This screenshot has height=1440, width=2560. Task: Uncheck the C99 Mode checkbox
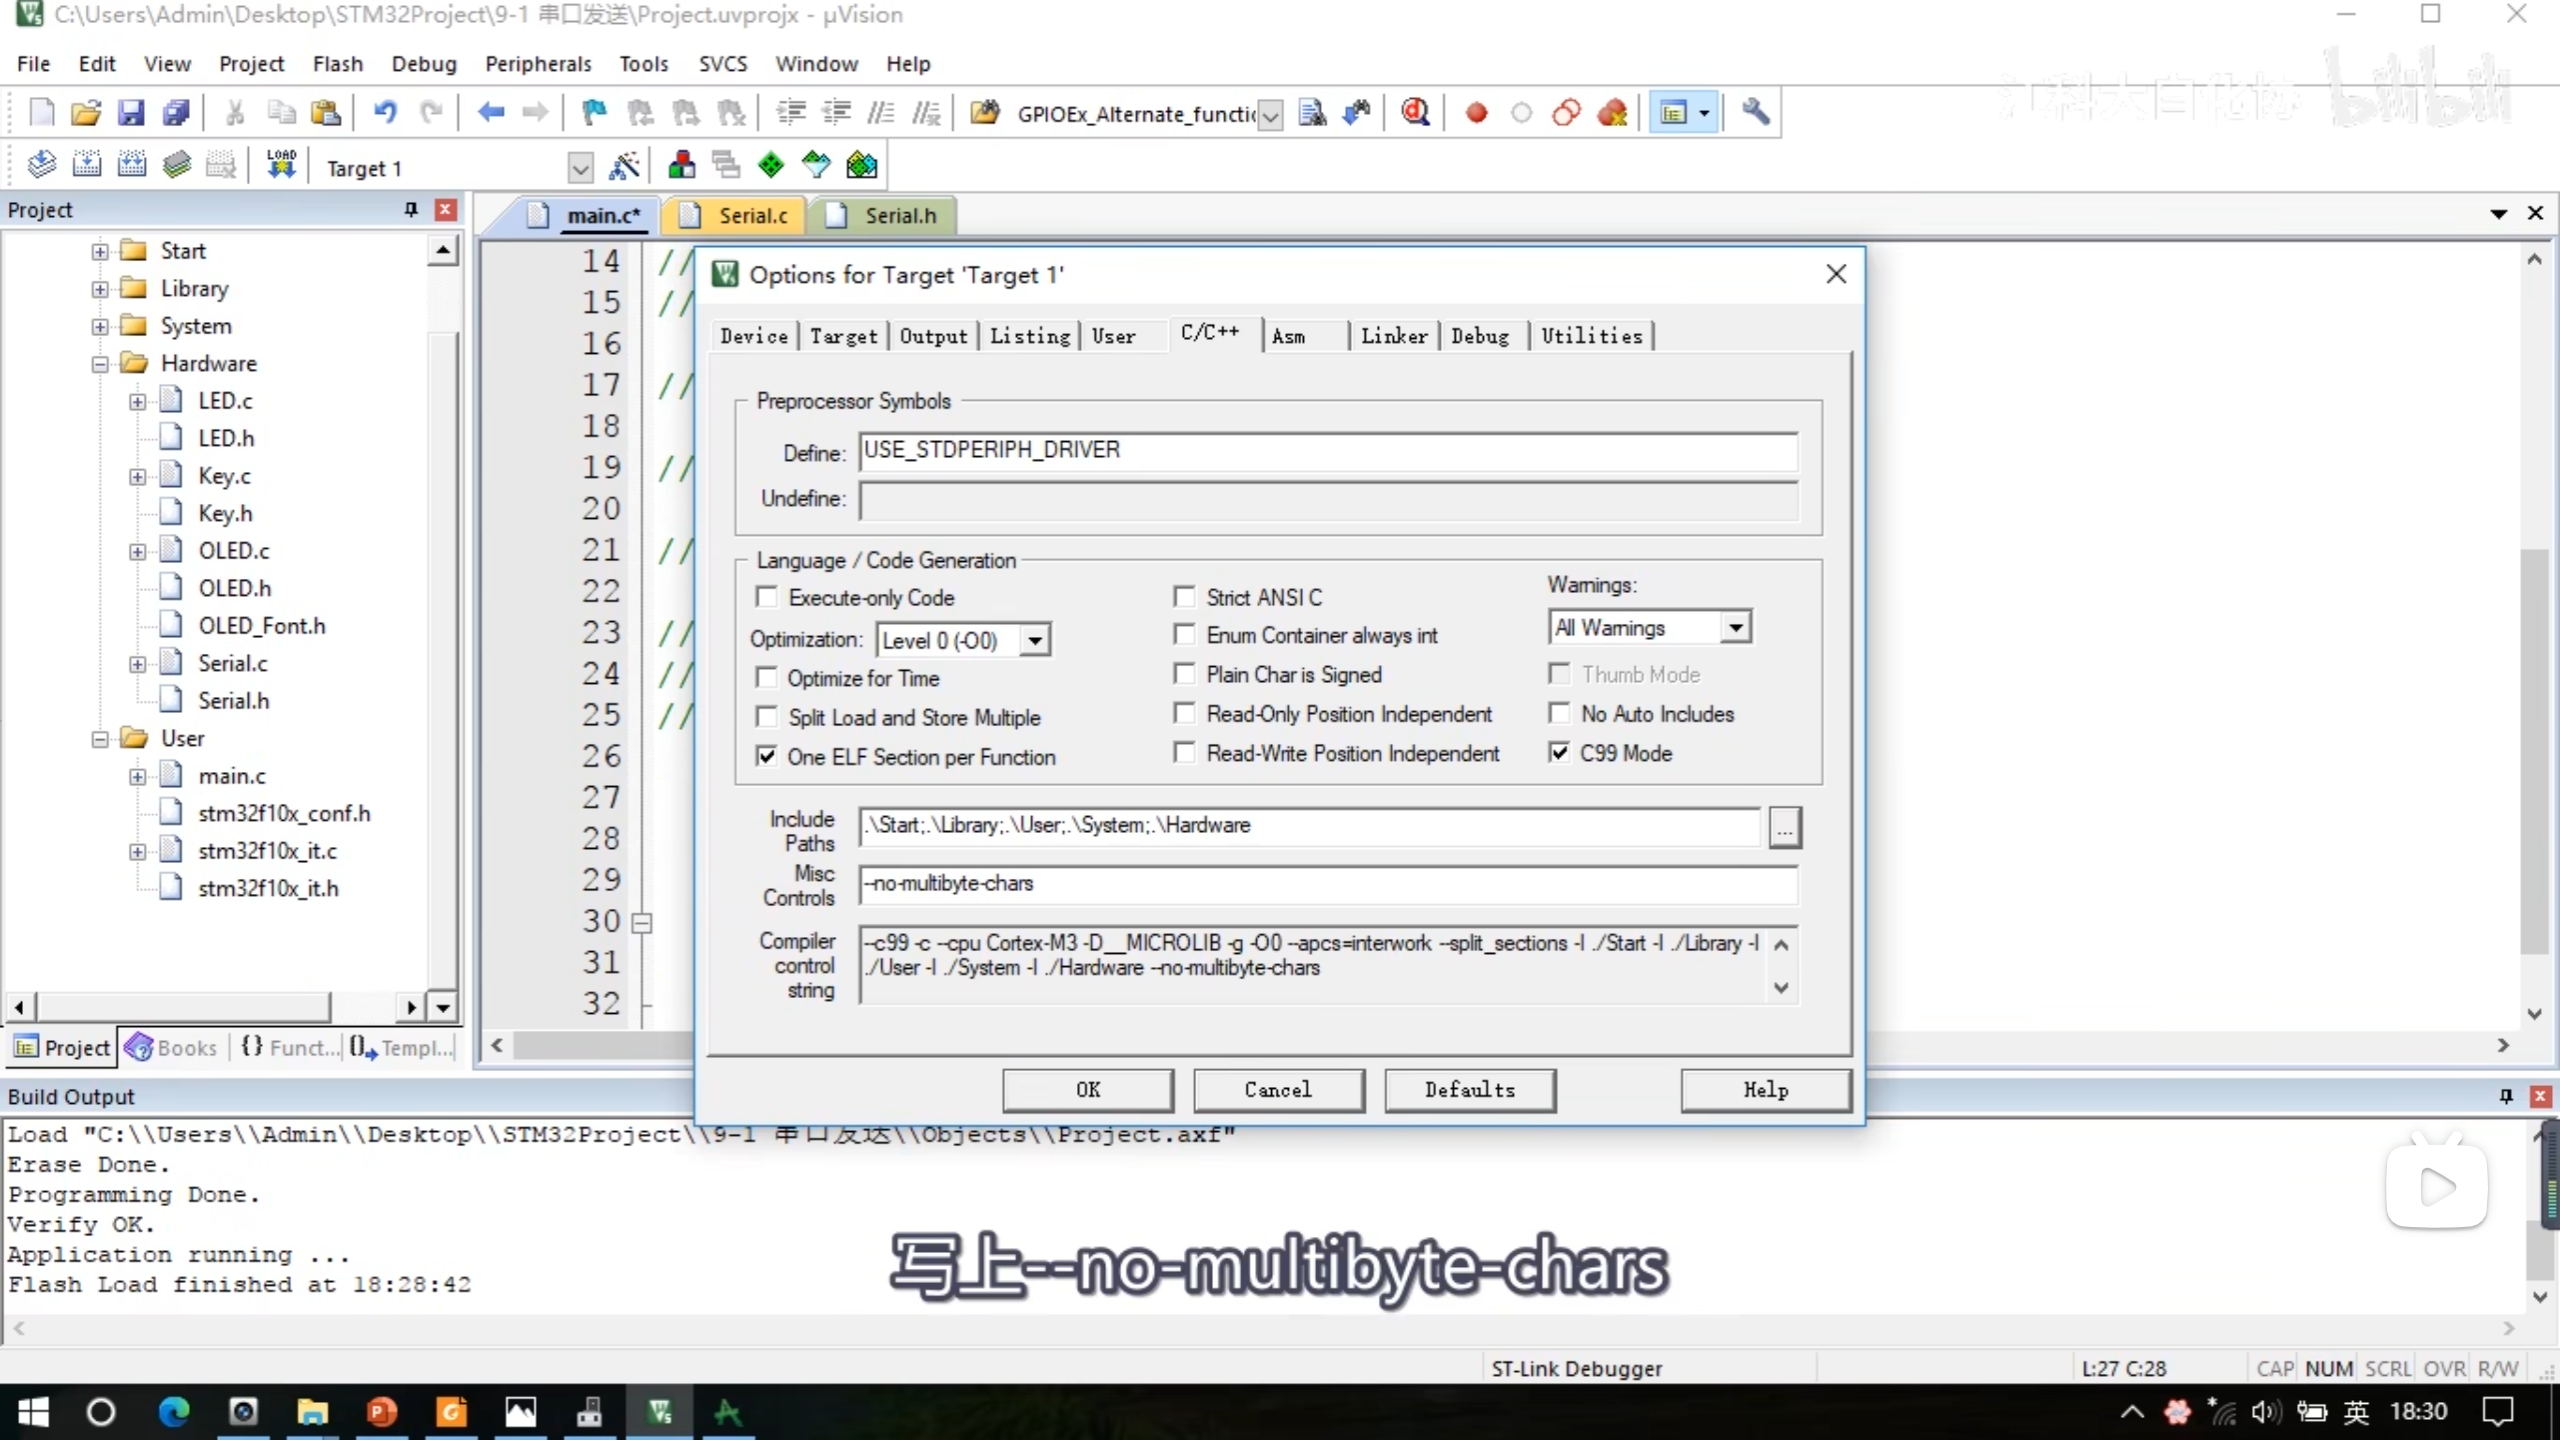(x=1559, y=753)
